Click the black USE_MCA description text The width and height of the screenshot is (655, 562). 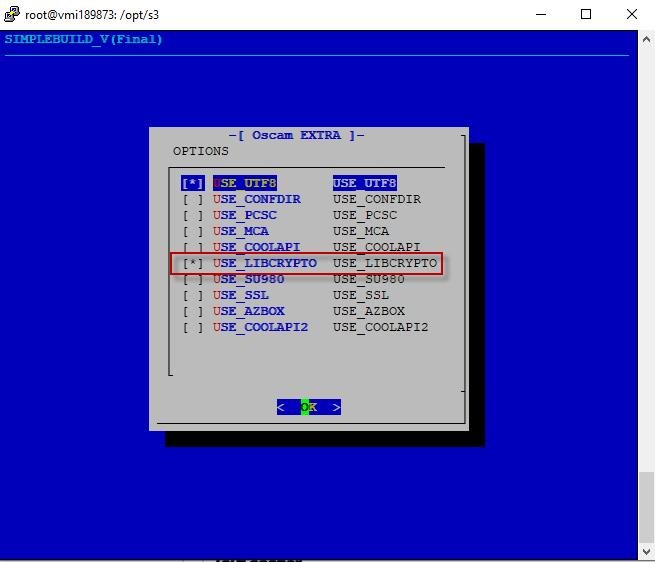point(361,231)
